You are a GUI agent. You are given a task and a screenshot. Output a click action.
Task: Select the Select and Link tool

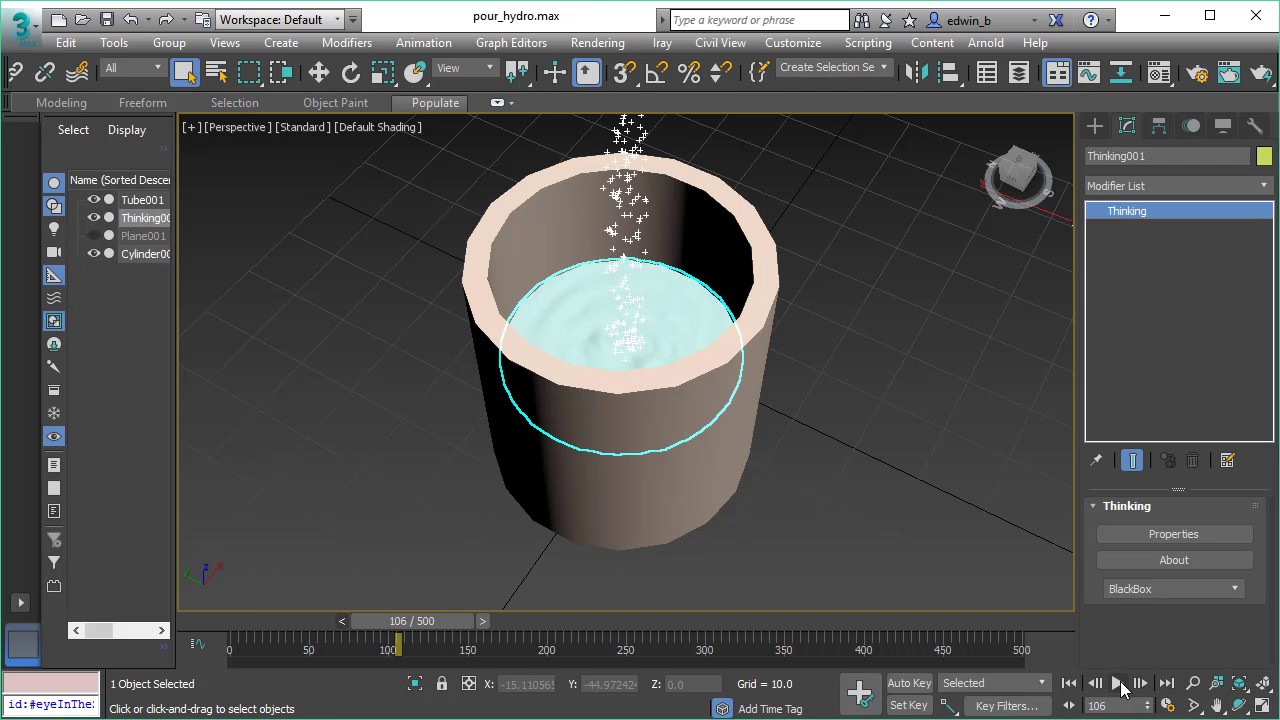tap(14, 72)
